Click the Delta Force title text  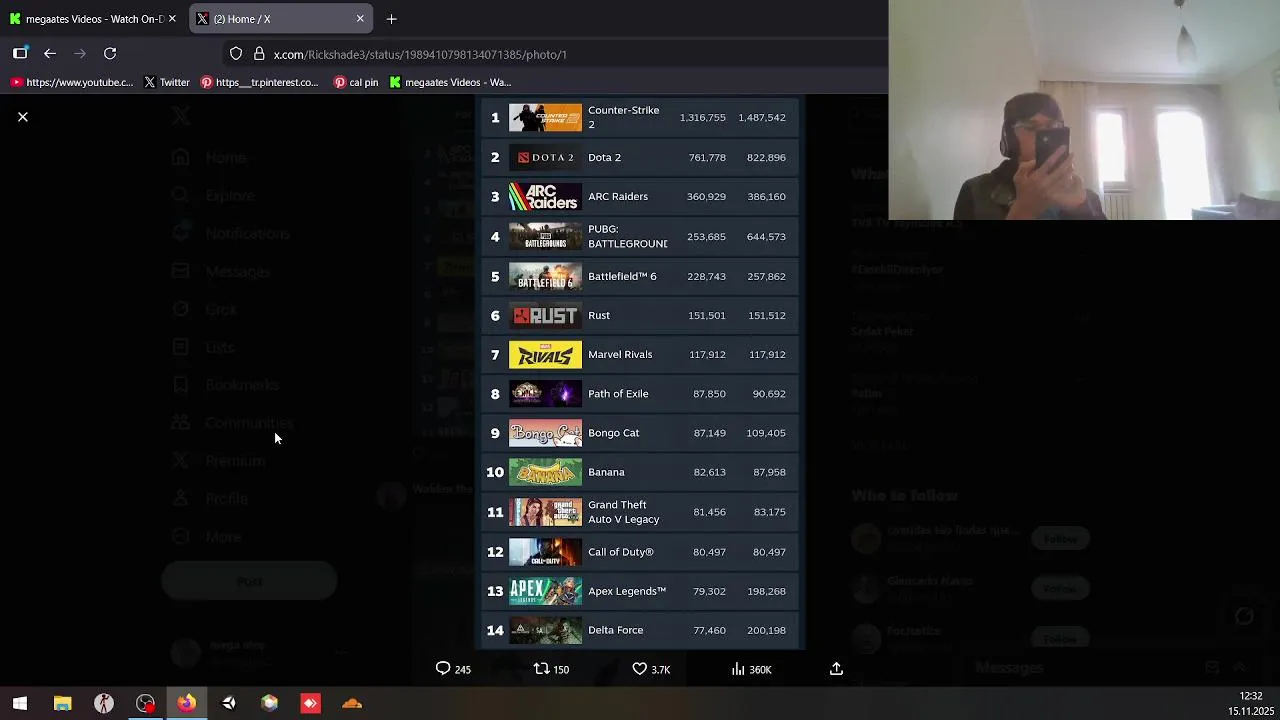(615, 630)
